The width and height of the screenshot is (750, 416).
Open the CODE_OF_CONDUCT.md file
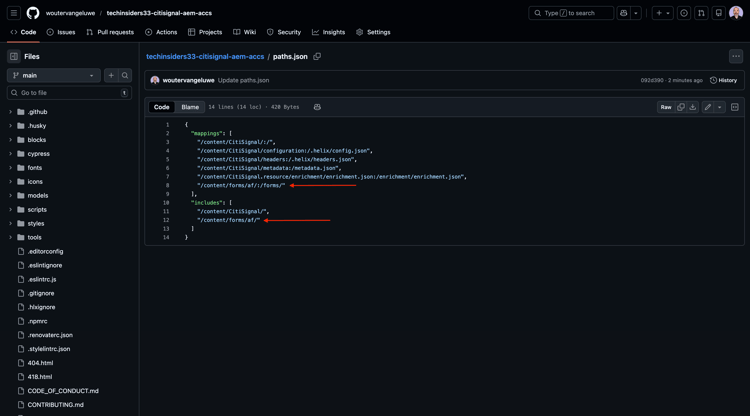tap(63, 391)
